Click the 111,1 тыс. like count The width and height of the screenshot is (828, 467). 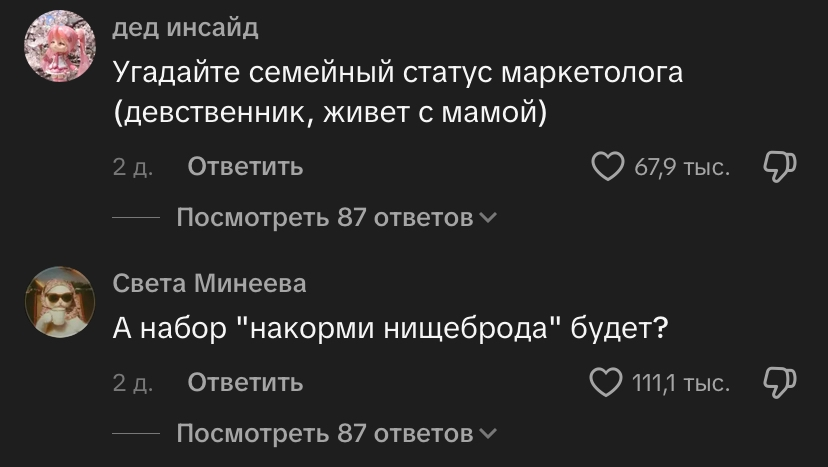coord(682,382)
